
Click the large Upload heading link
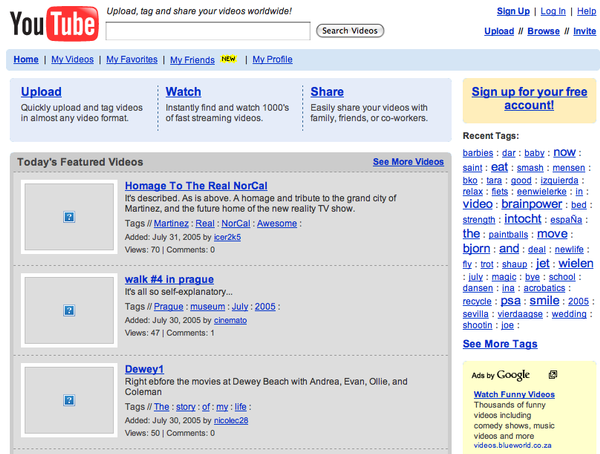[x=41, y=91]
